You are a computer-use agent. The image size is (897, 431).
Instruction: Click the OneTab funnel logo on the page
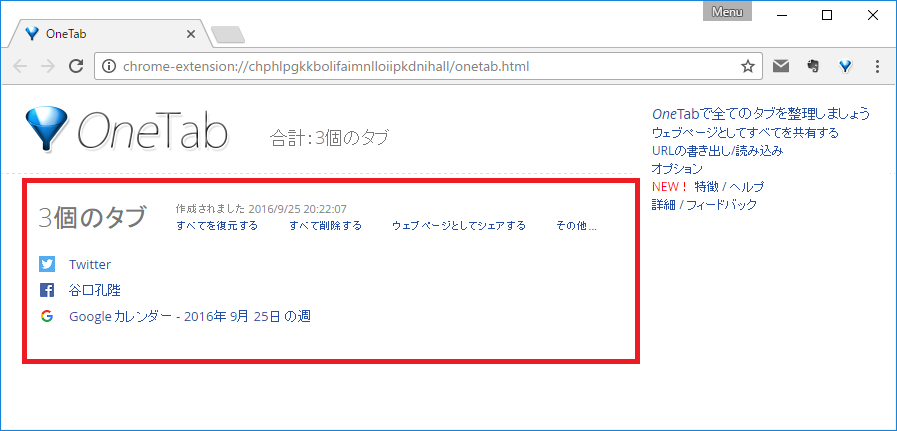pos(46,128)
